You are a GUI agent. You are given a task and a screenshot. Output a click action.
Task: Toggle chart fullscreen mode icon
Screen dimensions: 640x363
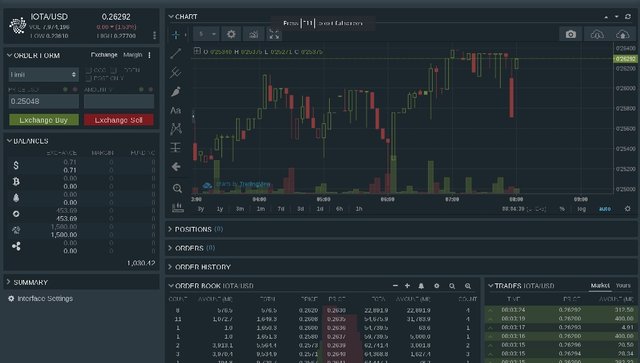(274, 34)
